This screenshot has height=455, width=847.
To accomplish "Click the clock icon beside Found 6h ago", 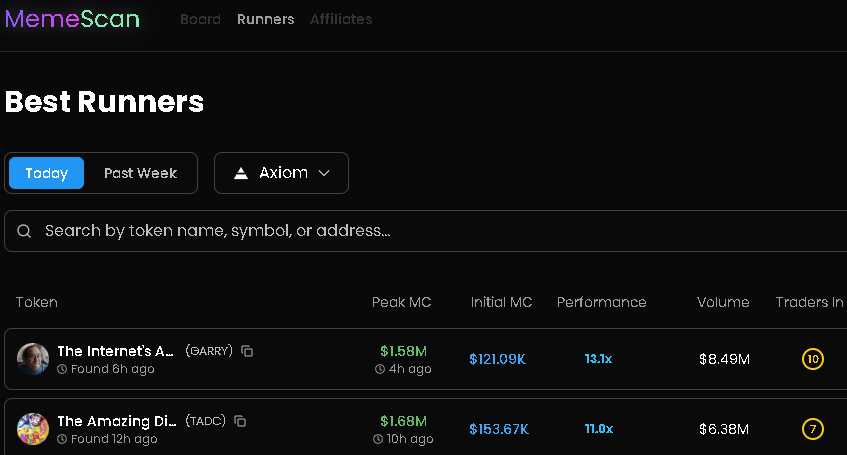I will tap(62, 369).
